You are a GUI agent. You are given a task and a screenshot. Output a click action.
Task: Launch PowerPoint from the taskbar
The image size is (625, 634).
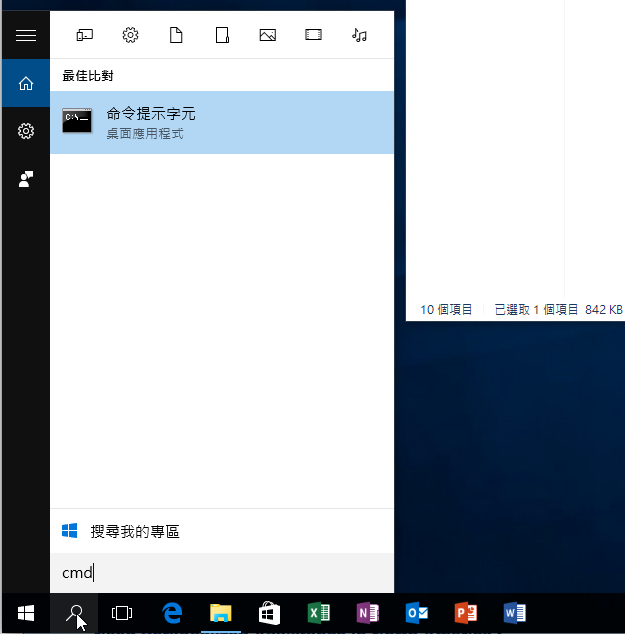point(466,613)
